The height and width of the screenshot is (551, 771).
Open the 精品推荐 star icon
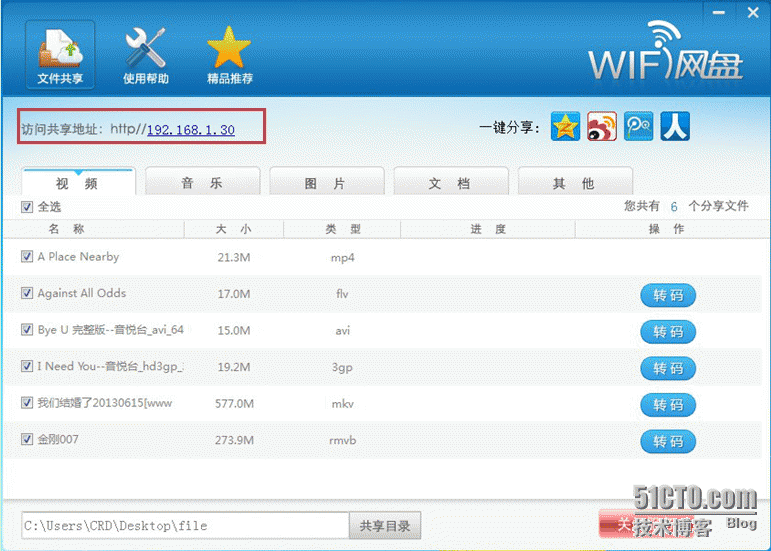click(230, 55)
